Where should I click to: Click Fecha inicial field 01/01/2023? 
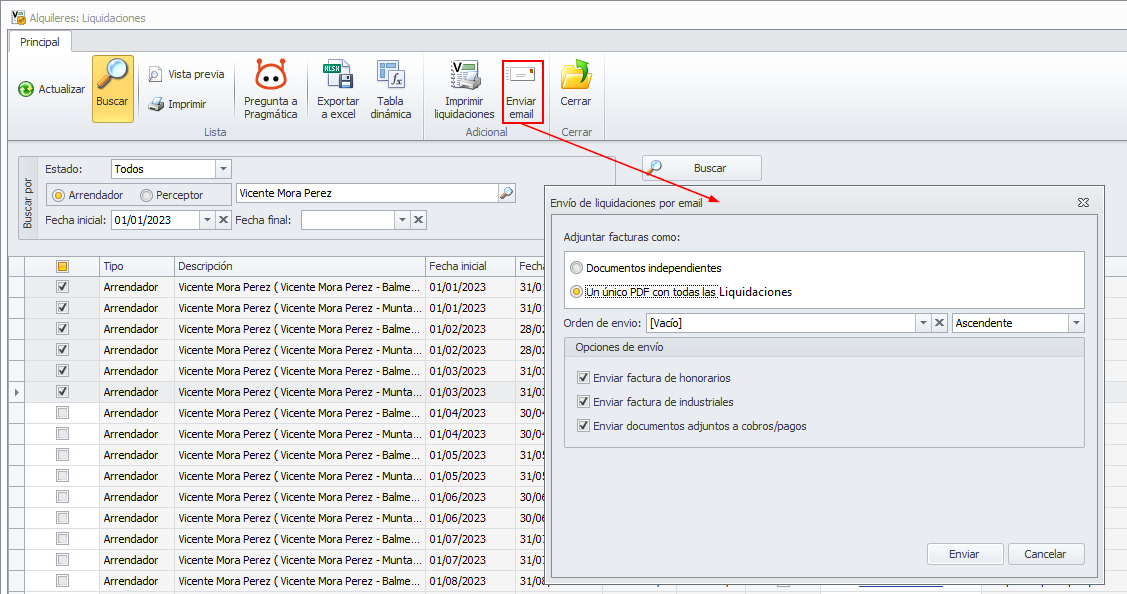click(x=155, y=220)
